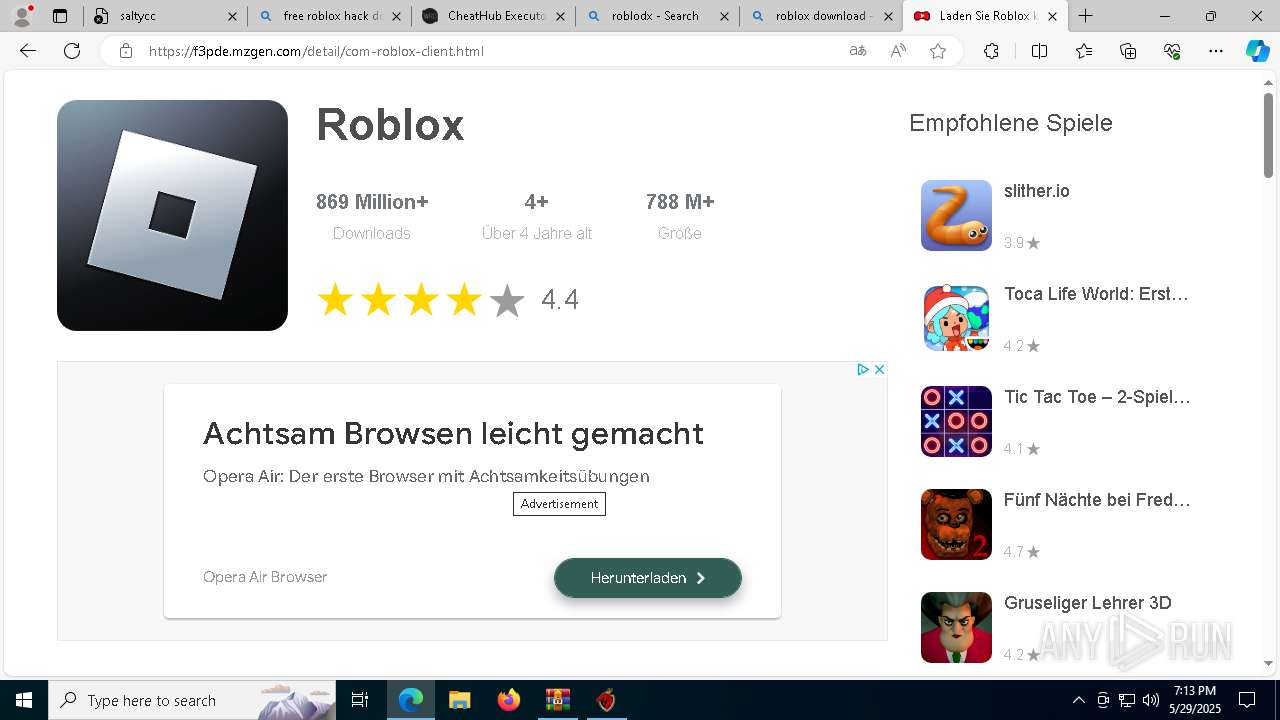Click the Achtsam Browsen ad headline
Screen dimensions: 1280x720
(x=453, y=433)
